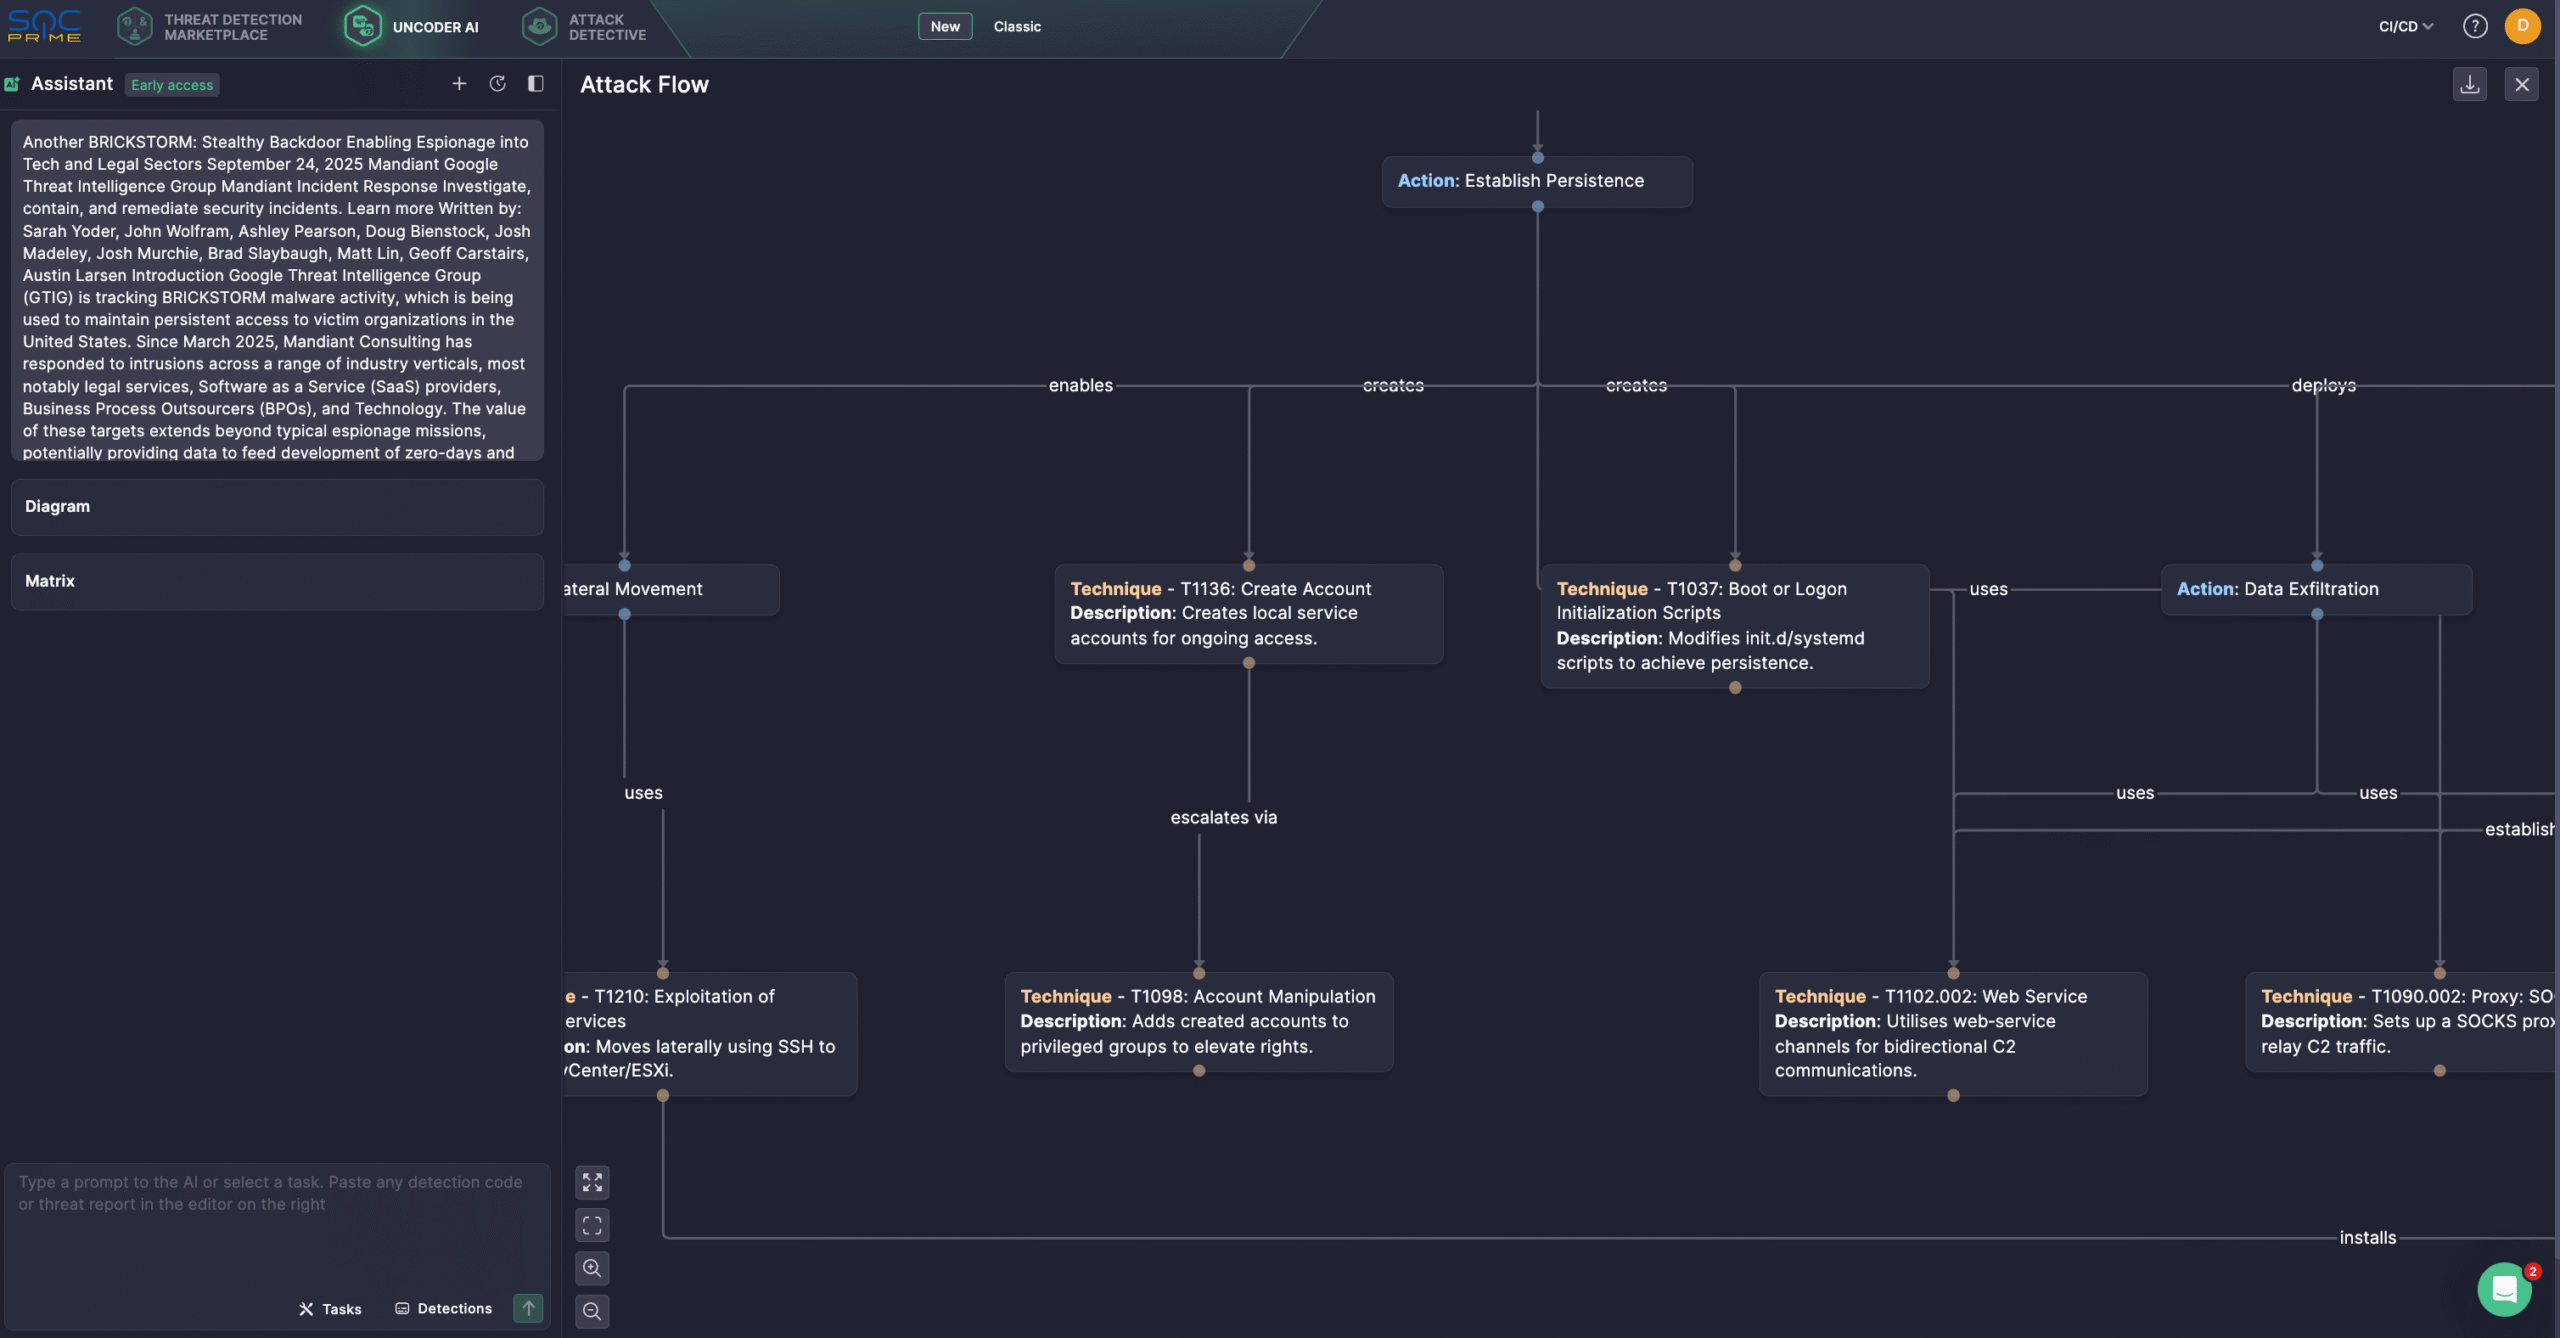Open the CI/CD dropdown menu
This screenshot has width=2560, height=1338.
pyautogui.click(x=2405, y=26)
